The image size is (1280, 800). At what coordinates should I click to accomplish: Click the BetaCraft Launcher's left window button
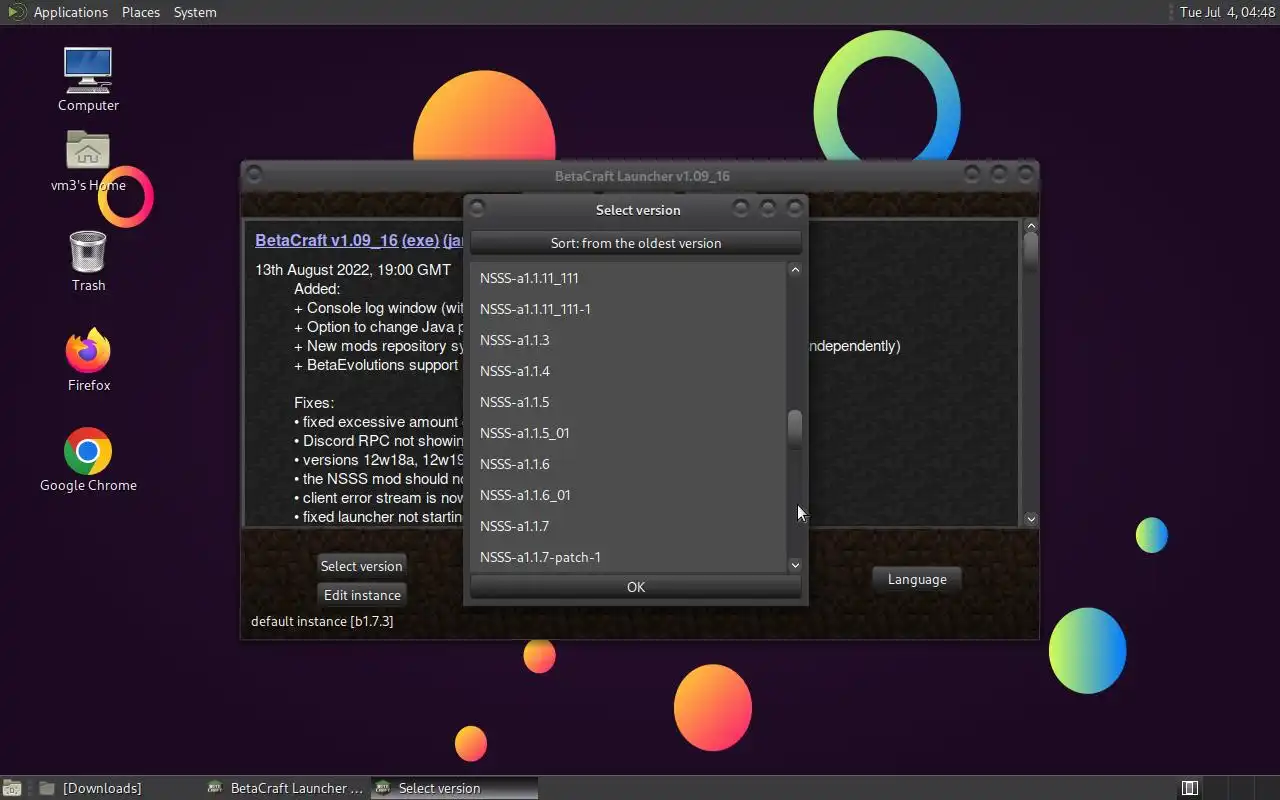(x=254, y=174)
